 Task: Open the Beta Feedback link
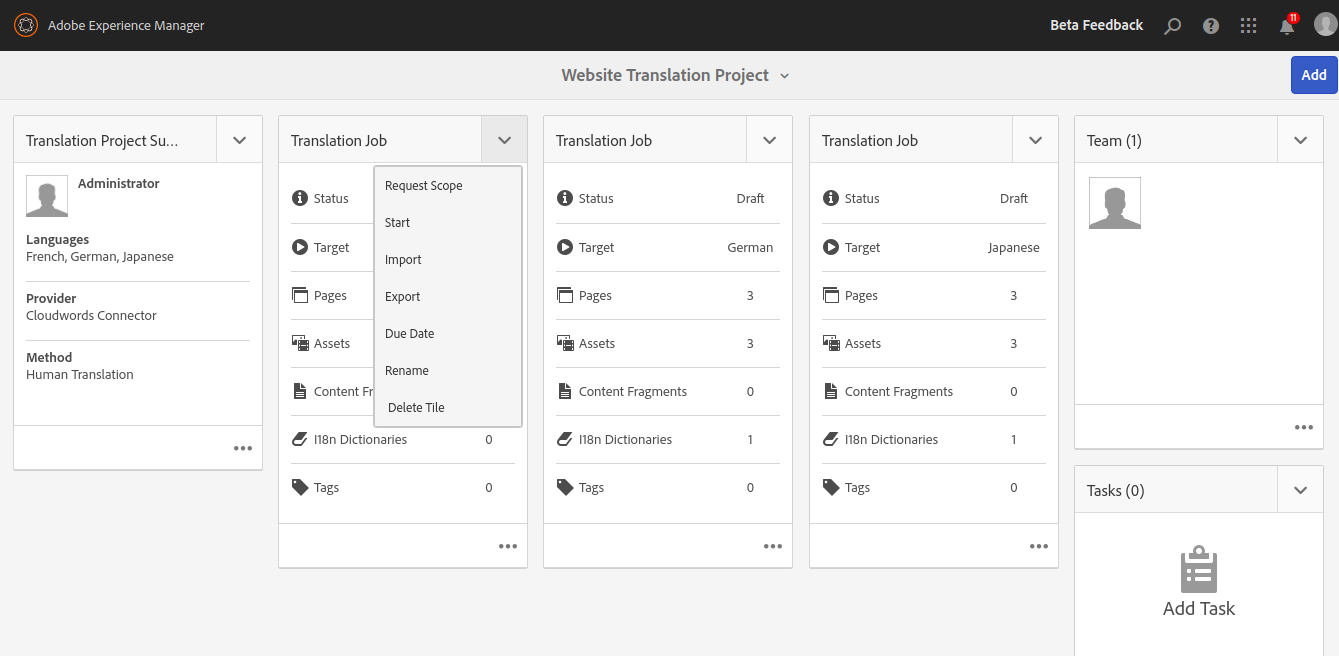tap(1096, 25)
